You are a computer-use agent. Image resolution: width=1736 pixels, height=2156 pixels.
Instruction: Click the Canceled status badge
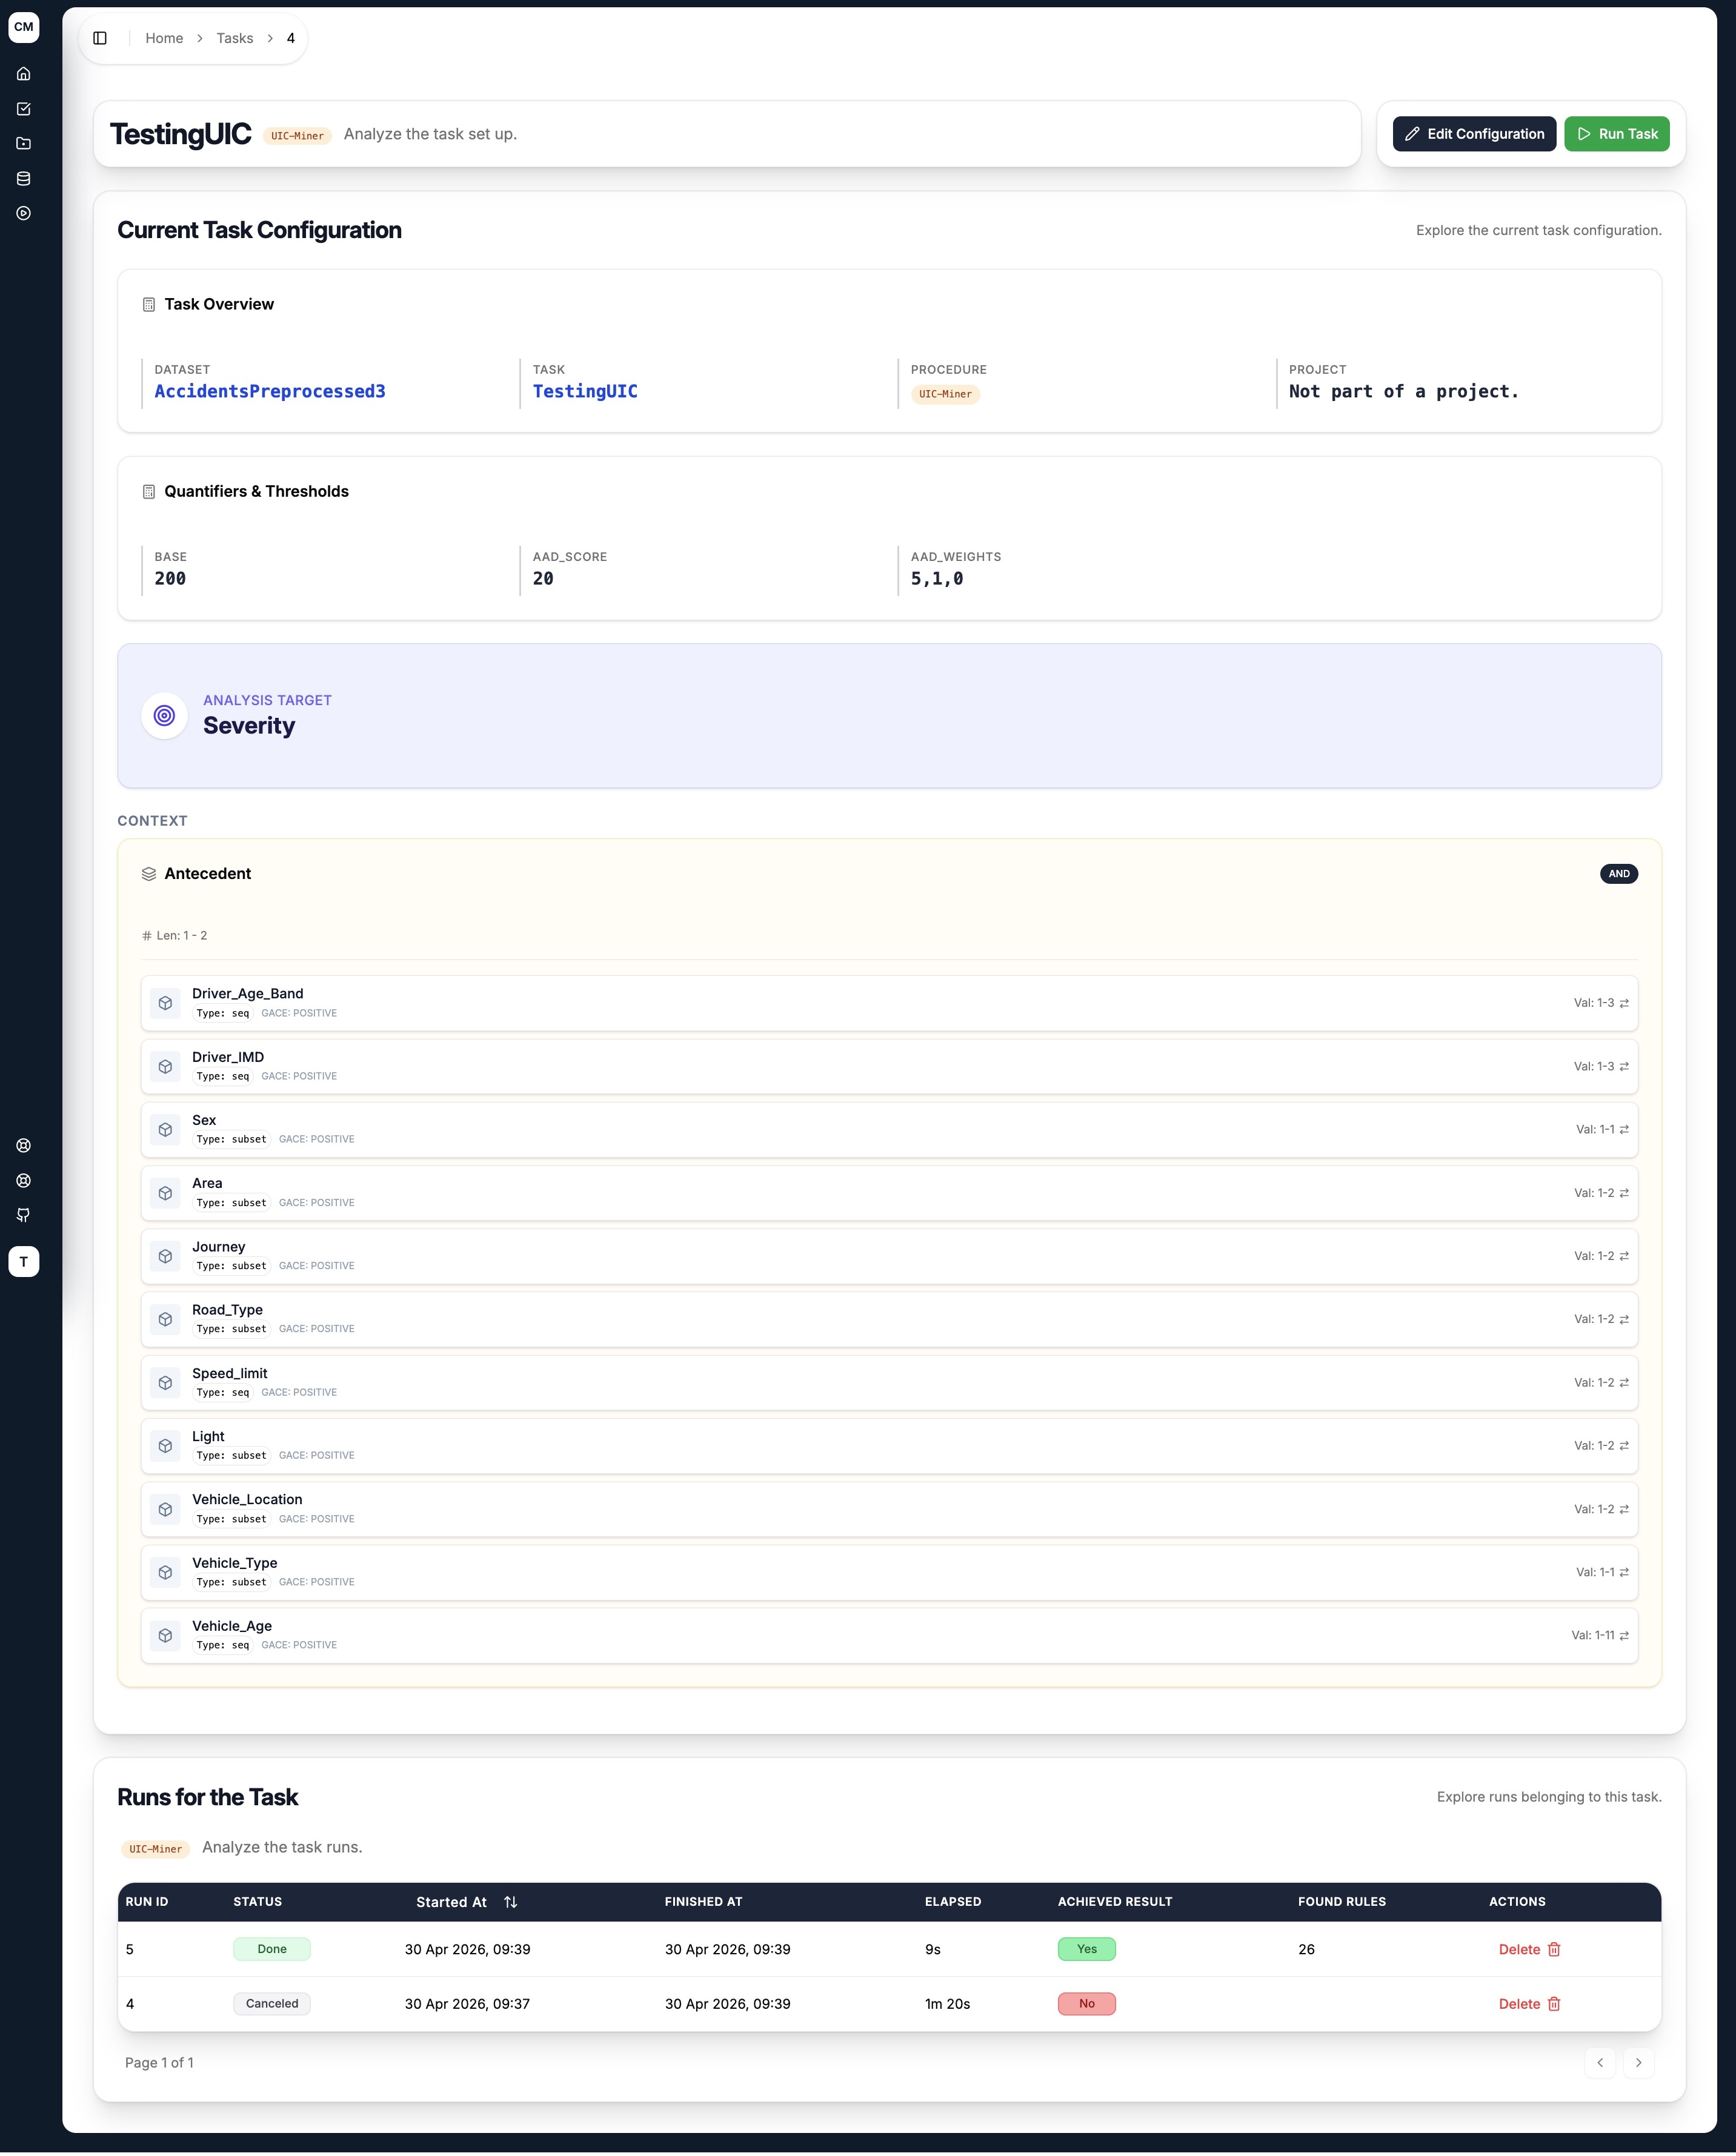coord(272,2005)
